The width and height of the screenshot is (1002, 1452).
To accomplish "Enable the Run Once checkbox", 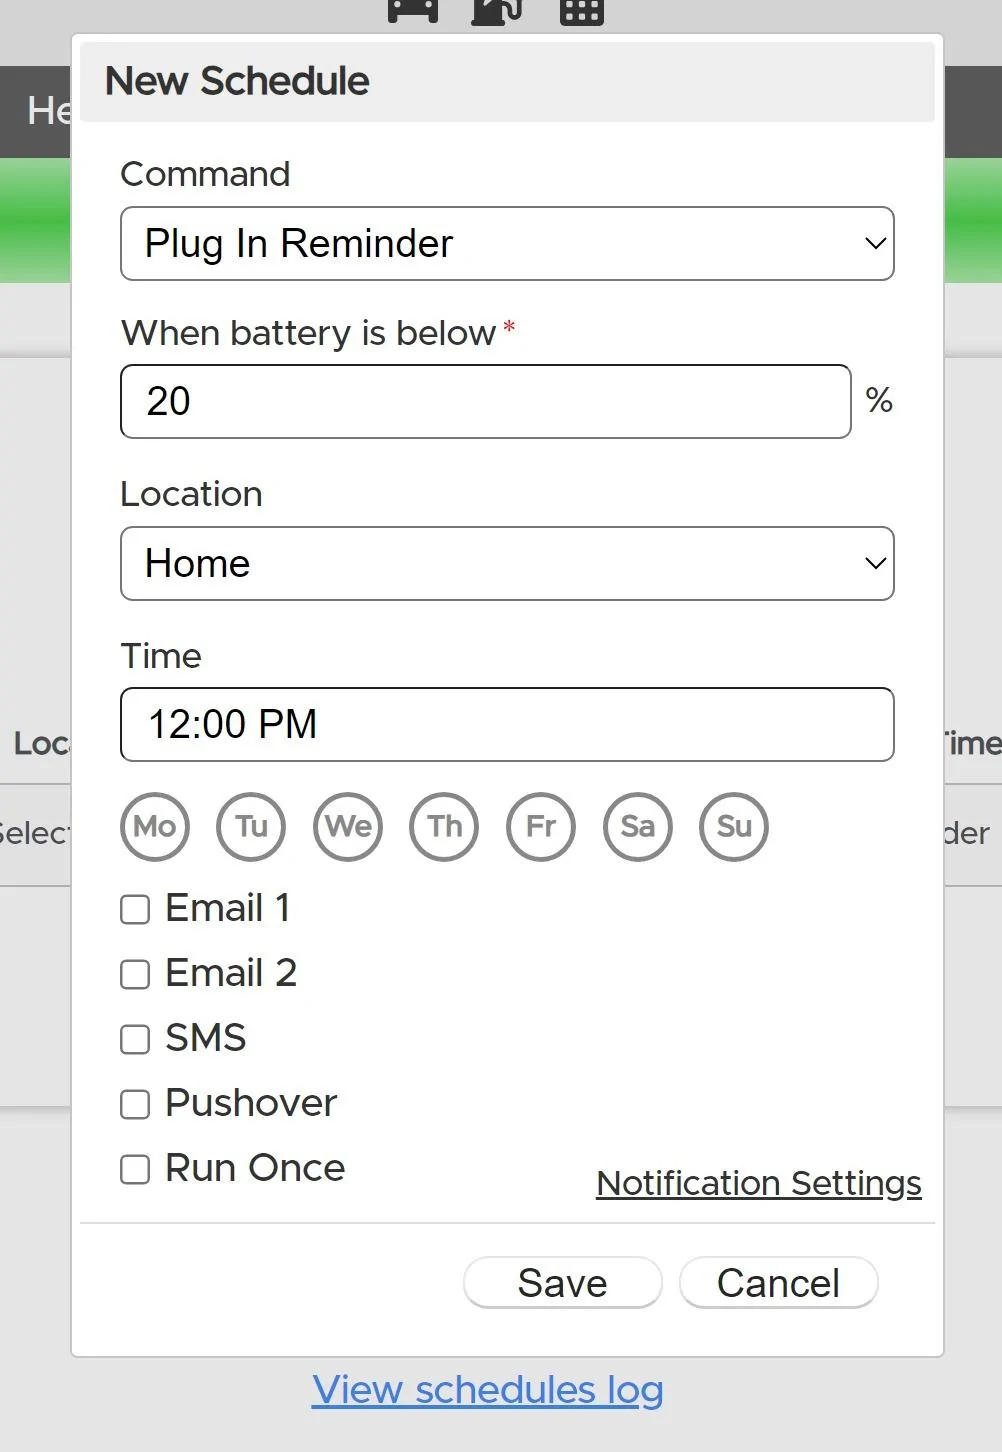I will tap(135, 1169).
